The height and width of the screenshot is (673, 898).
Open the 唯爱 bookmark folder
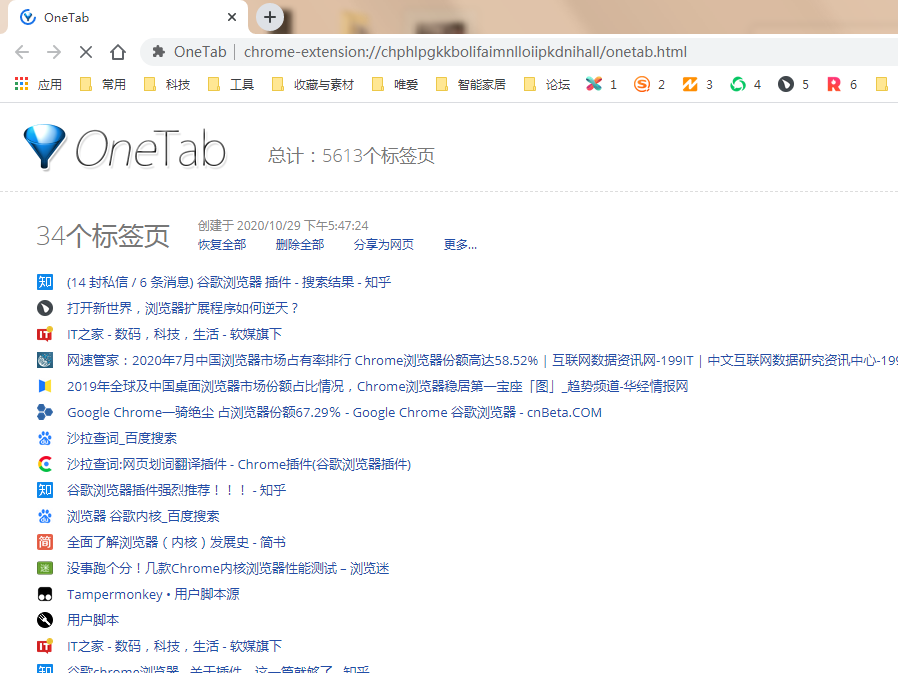tap(395, 85)
